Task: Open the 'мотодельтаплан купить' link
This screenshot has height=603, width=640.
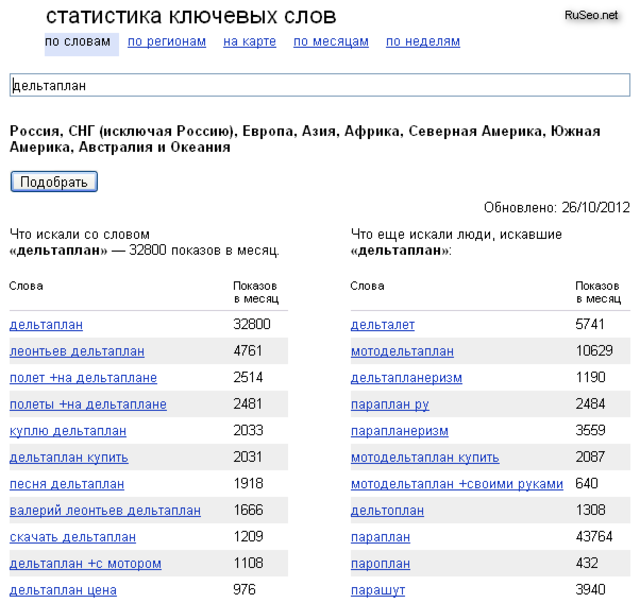Action: [425, 457]
